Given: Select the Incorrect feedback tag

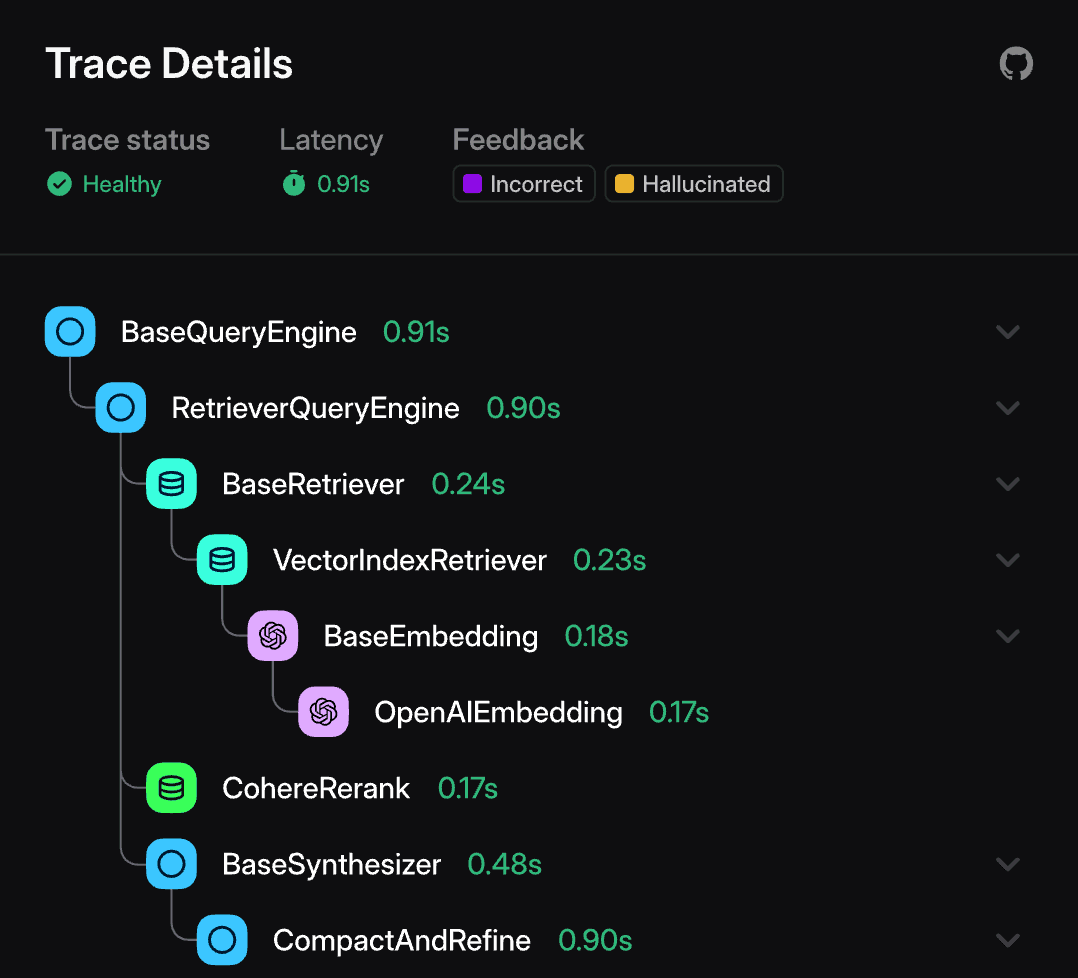Looking at the screenshot, I should click(x=524, y=184).
